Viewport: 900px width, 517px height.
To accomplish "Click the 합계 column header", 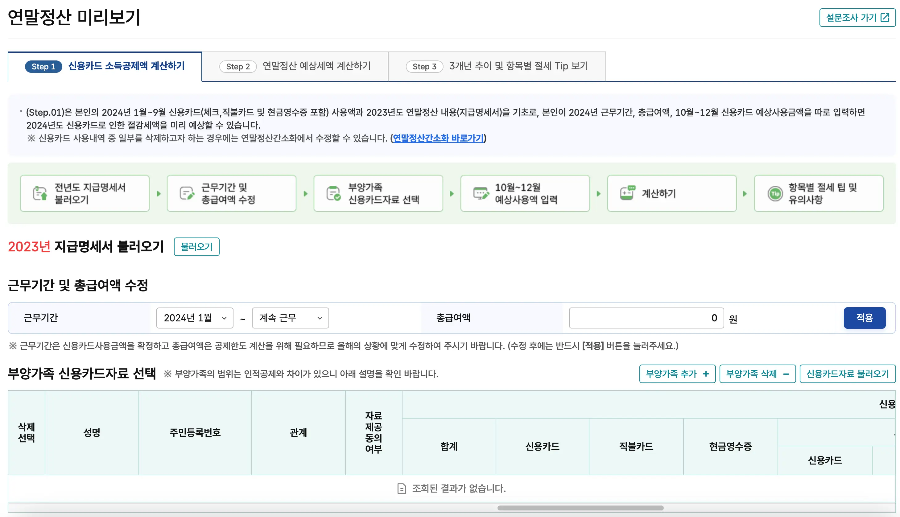I will pos(449,446).
